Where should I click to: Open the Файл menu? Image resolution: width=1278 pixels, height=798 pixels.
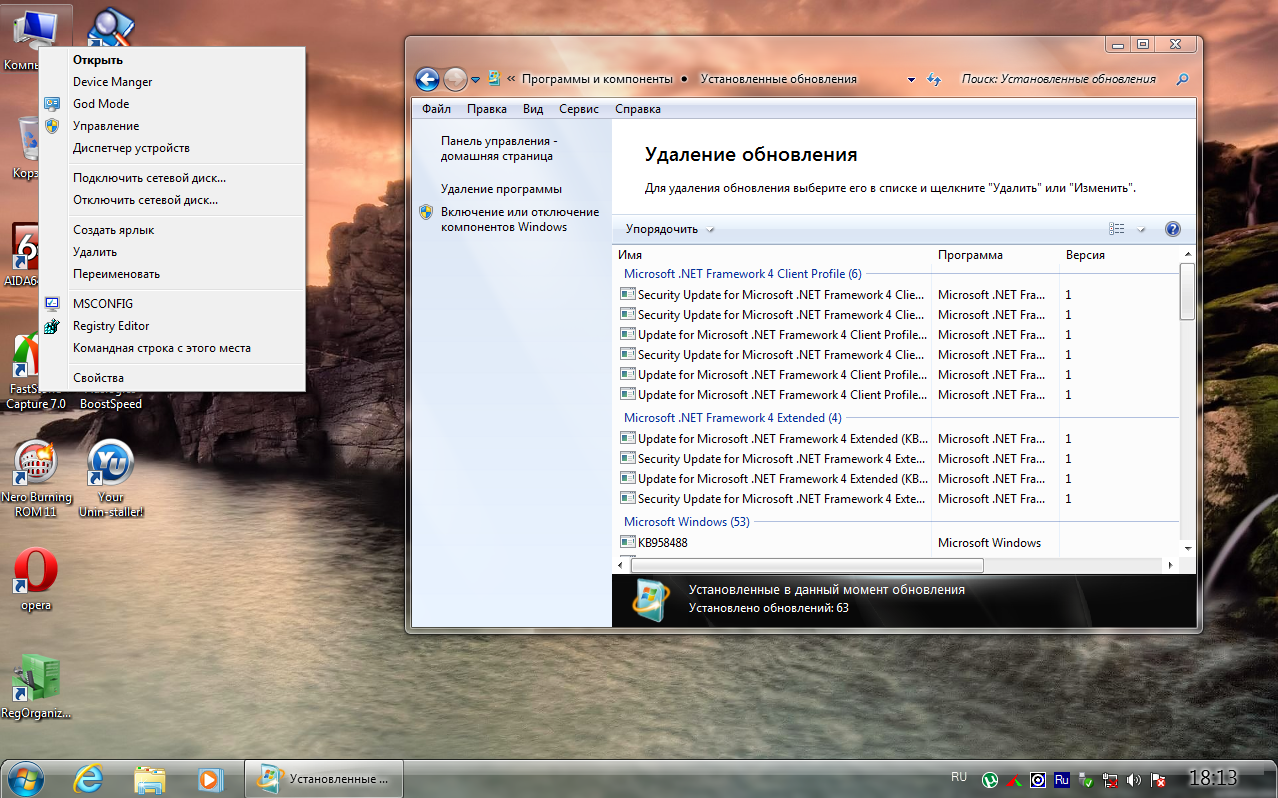pos(436,109)
